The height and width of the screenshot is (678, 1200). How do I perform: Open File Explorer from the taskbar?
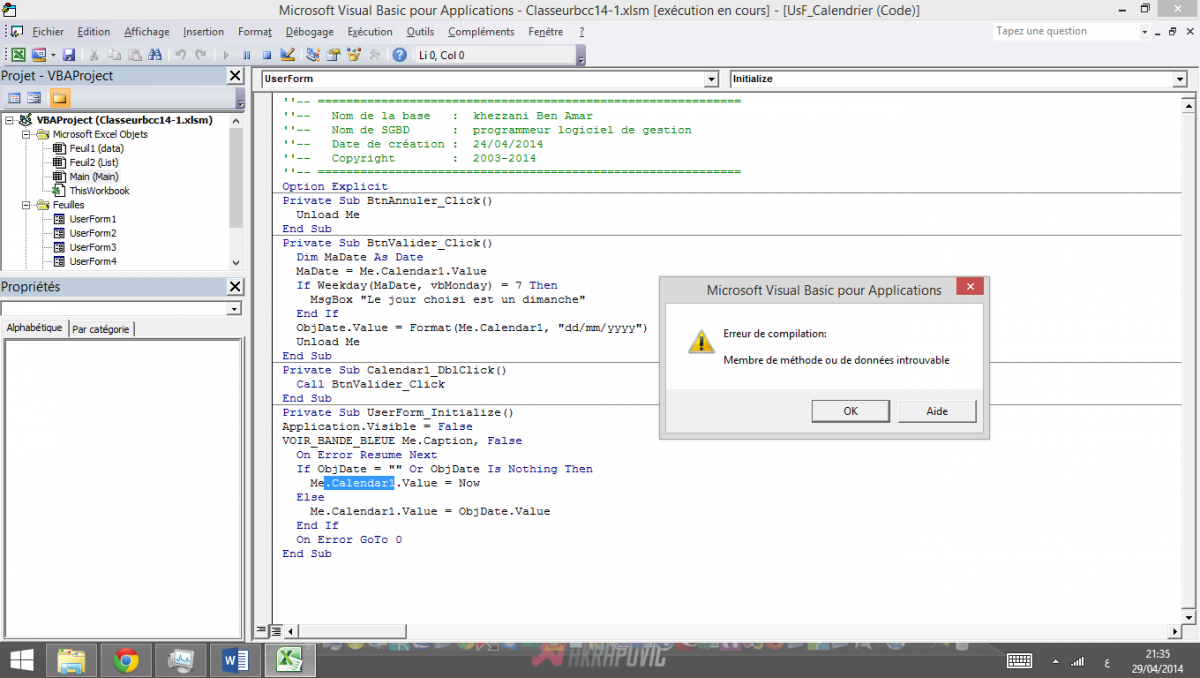71,660
